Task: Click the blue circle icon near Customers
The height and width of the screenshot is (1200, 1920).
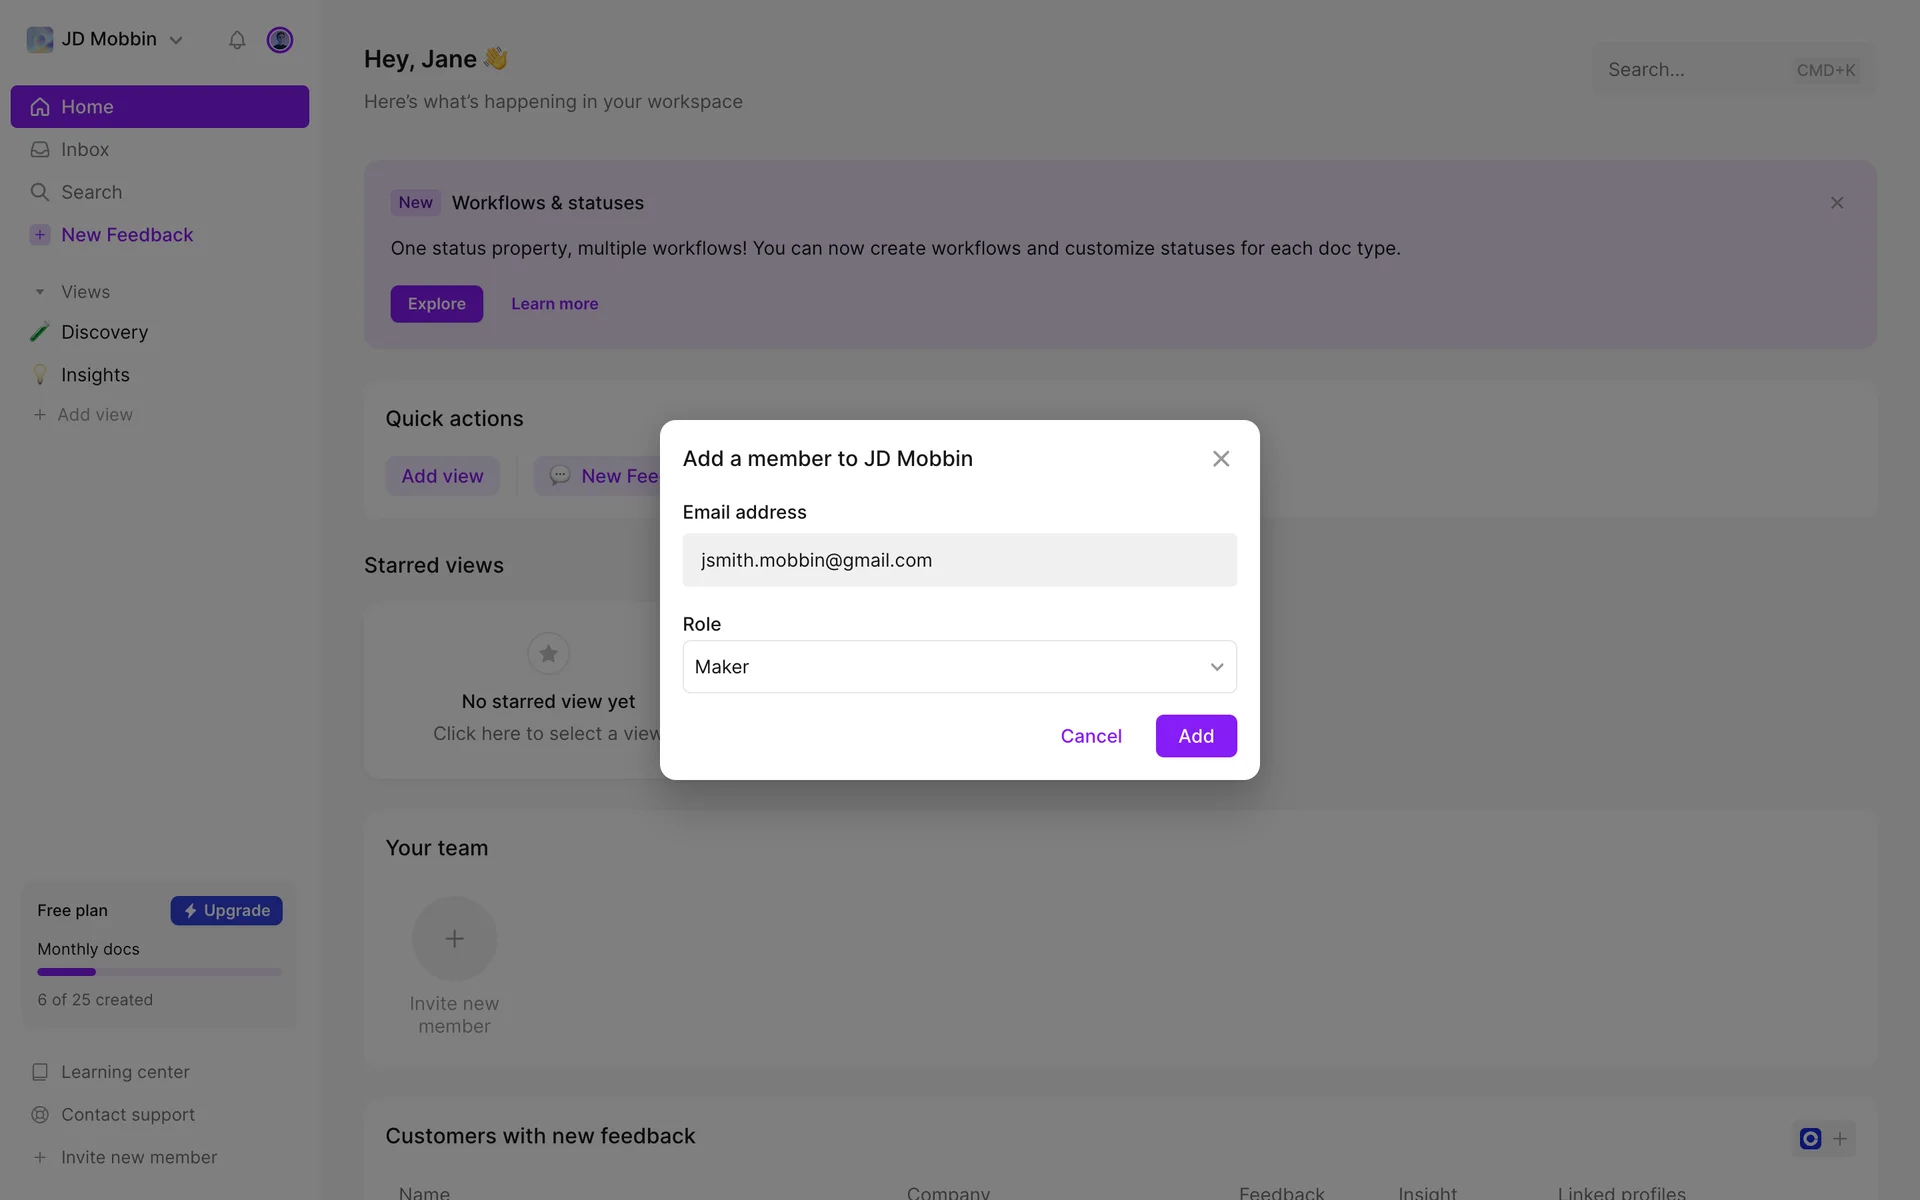Action: (1810, 1139)
